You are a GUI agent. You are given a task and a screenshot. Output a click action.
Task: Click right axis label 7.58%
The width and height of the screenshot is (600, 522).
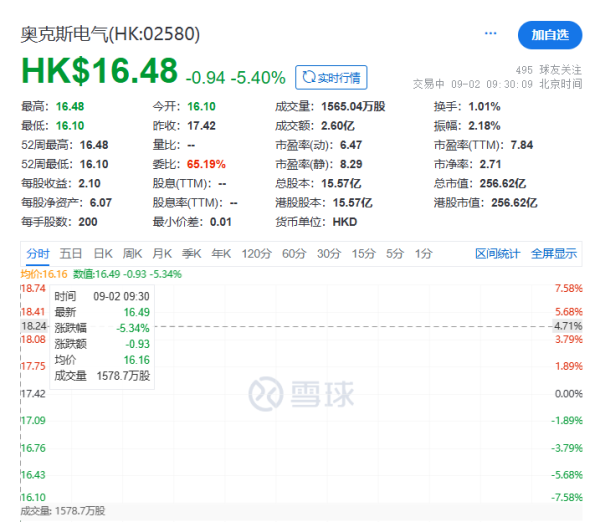coord(569,288)
